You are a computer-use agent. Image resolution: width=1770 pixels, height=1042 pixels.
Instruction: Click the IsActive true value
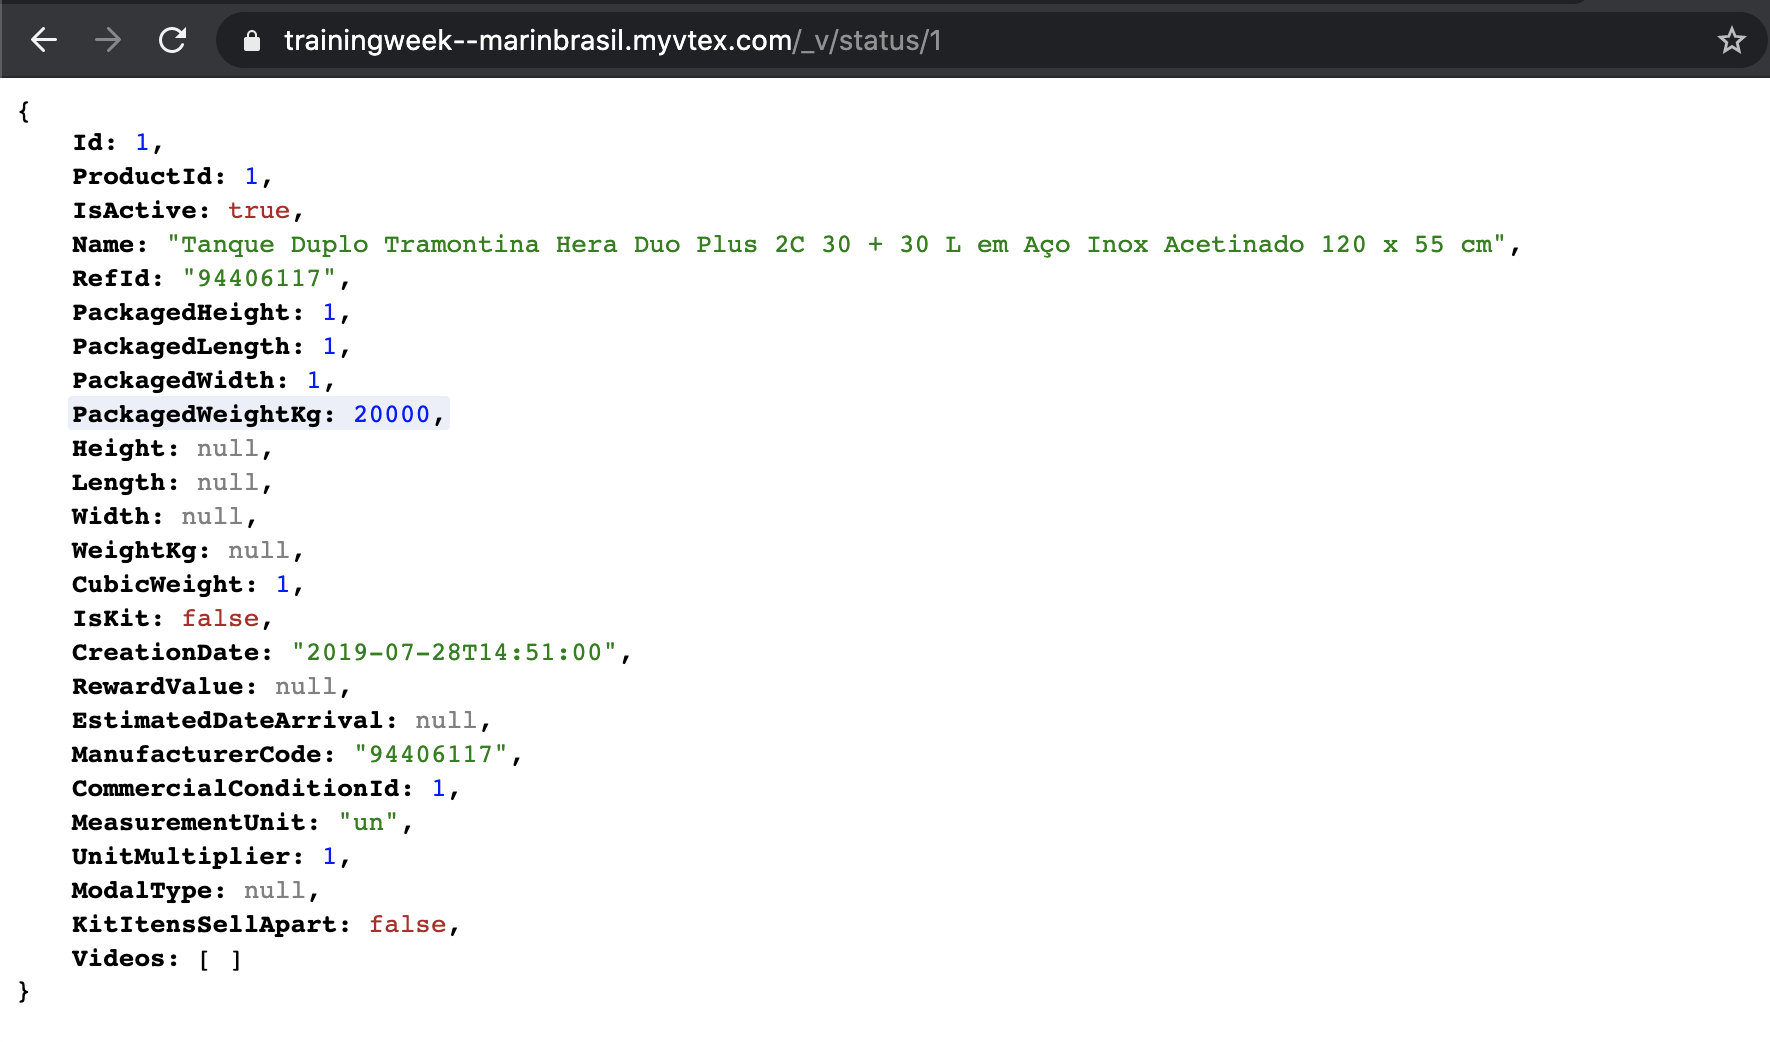[259, 211]
